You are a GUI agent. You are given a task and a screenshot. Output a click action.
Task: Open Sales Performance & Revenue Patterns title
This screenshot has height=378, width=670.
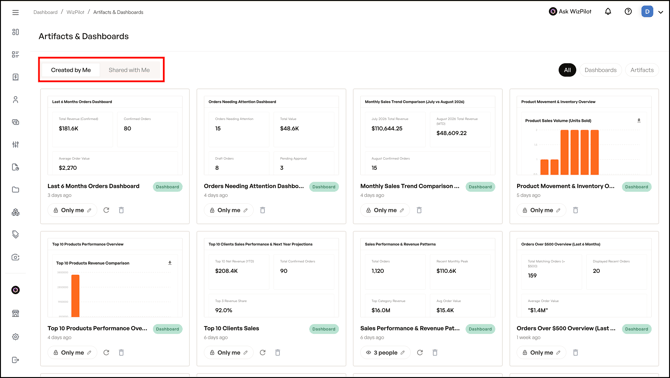coord(410,328)
